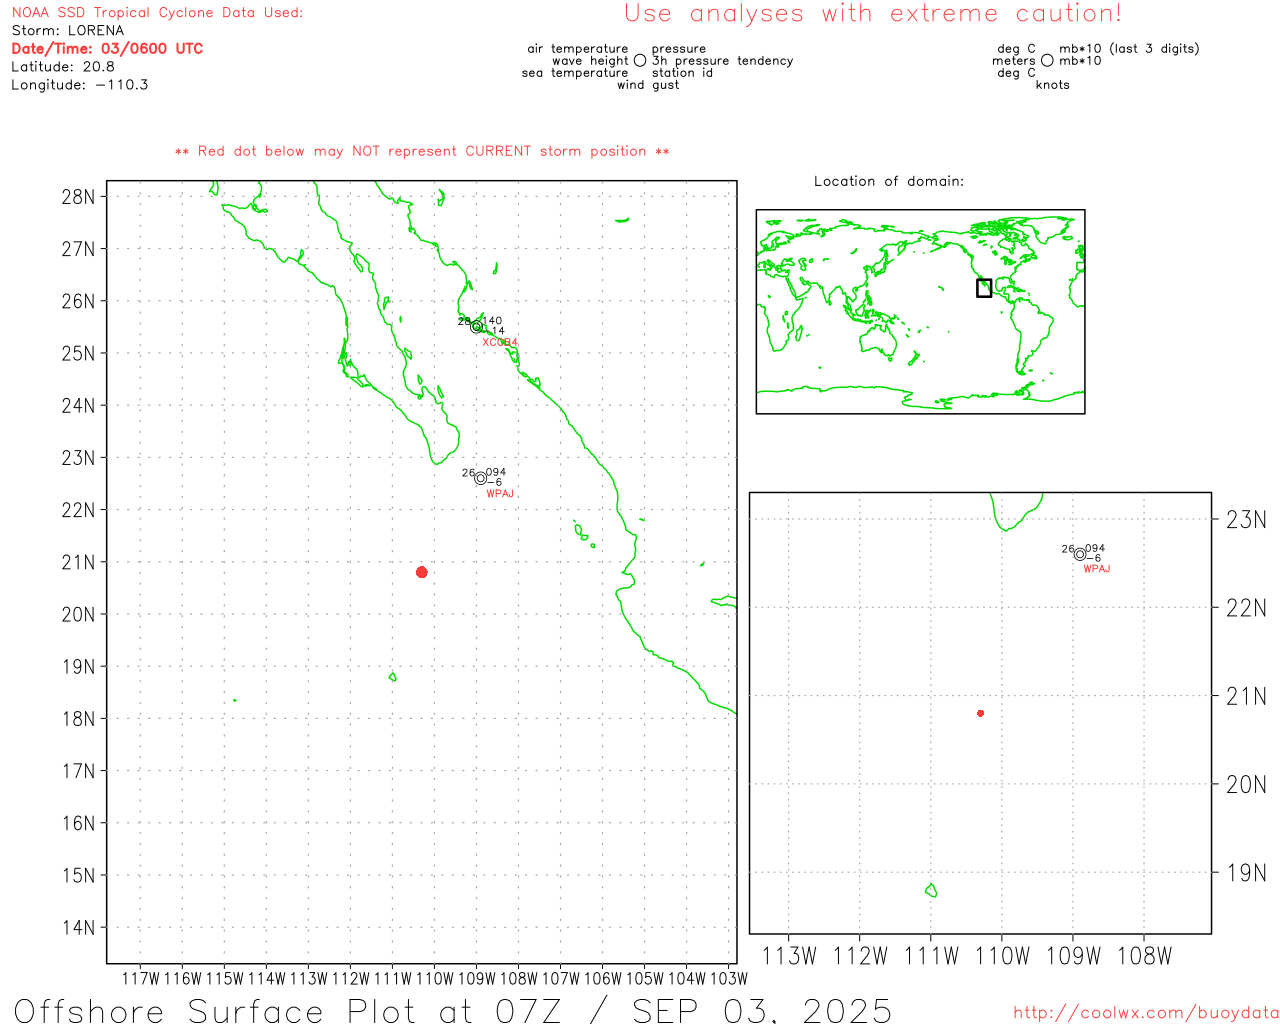Viewport: 1280px width, 1024px height.
Task: Click units legend circle beside 'meters'
Action: (x=1047, y=60)
